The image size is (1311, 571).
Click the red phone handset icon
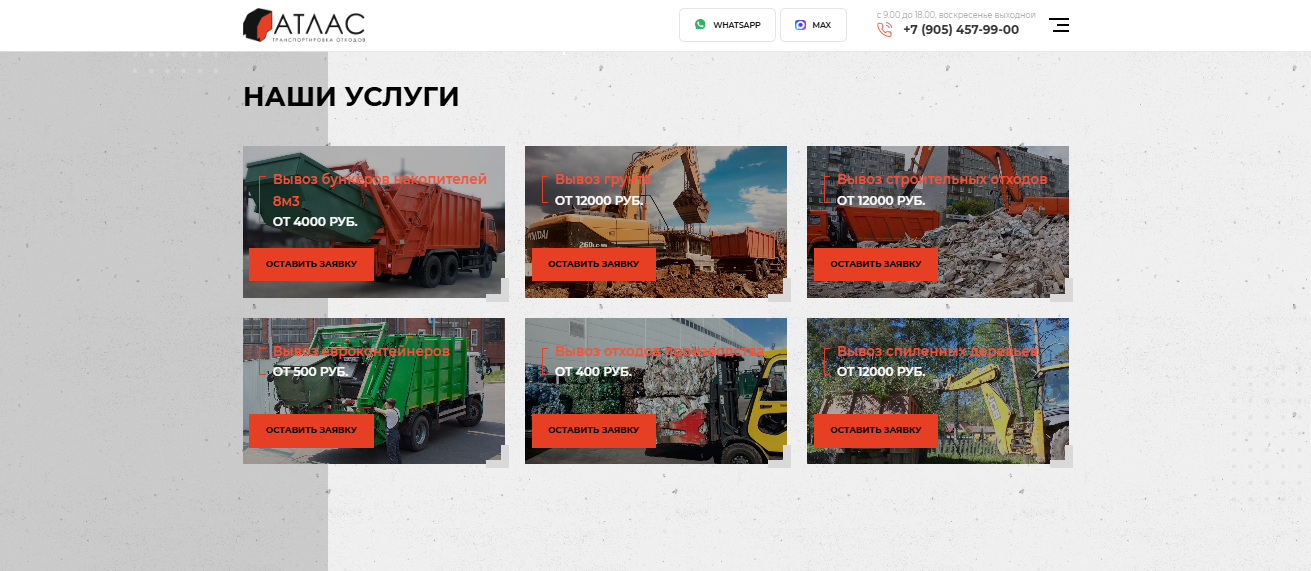[x=884, y=30]
